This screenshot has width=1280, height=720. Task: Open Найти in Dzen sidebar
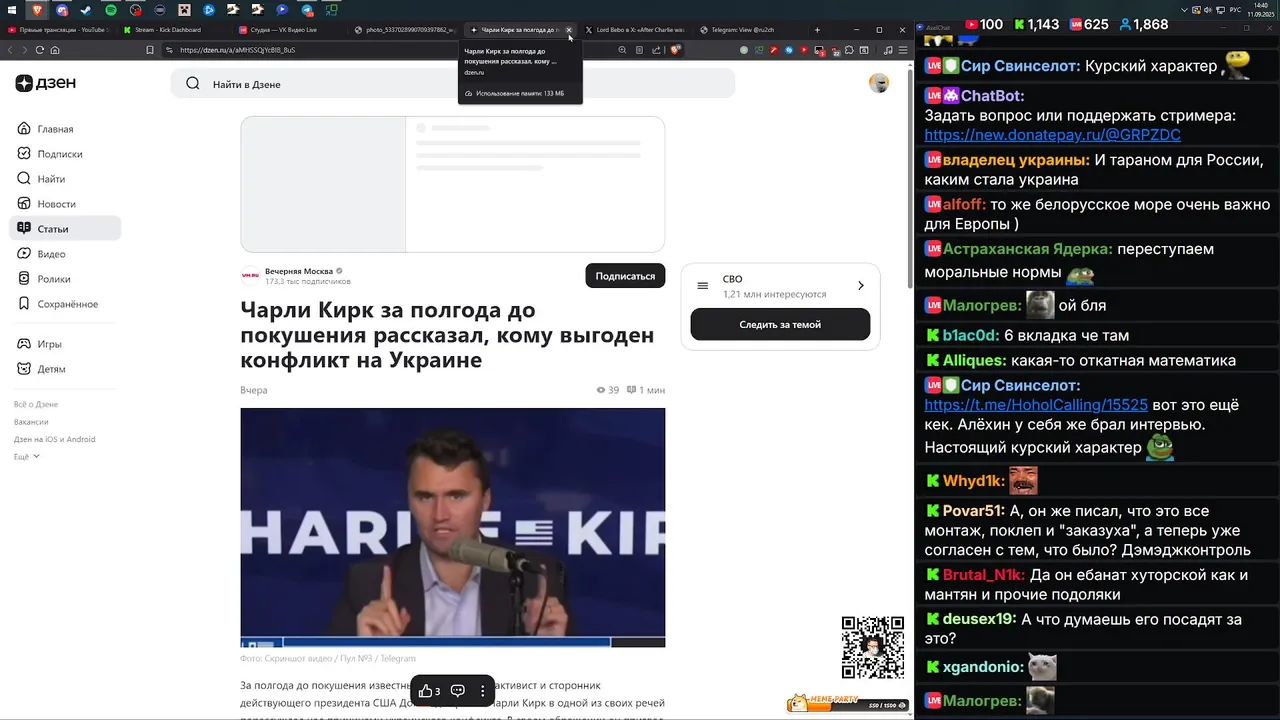coord(65,179)
